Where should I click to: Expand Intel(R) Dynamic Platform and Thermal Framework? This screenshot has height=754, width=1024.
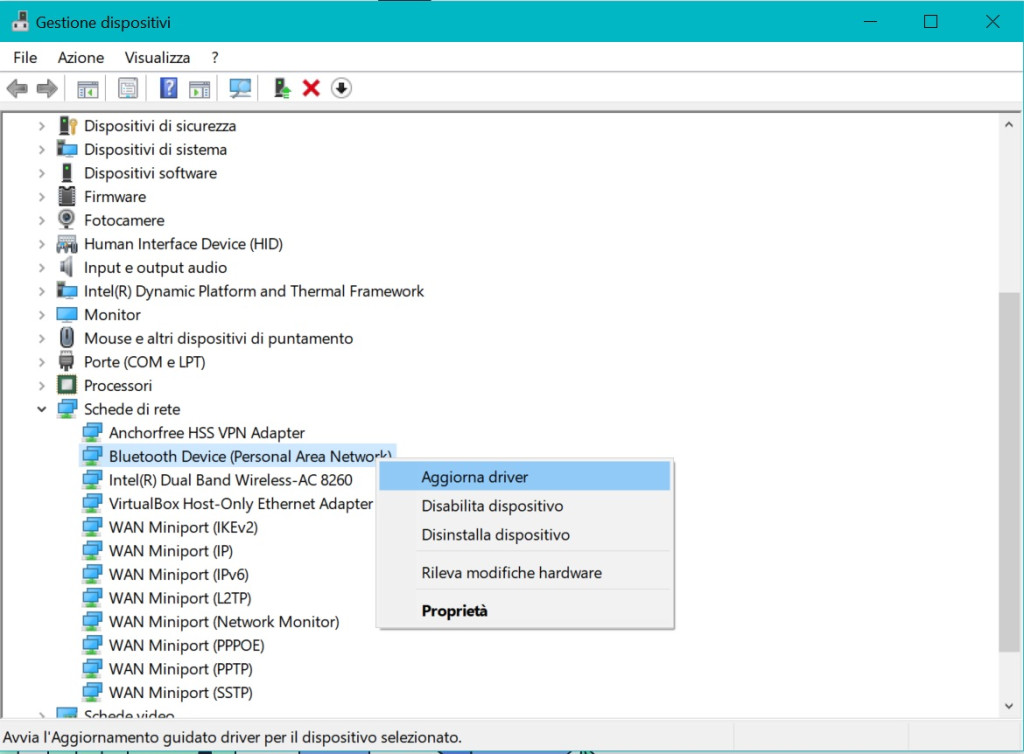click(42, 291)
